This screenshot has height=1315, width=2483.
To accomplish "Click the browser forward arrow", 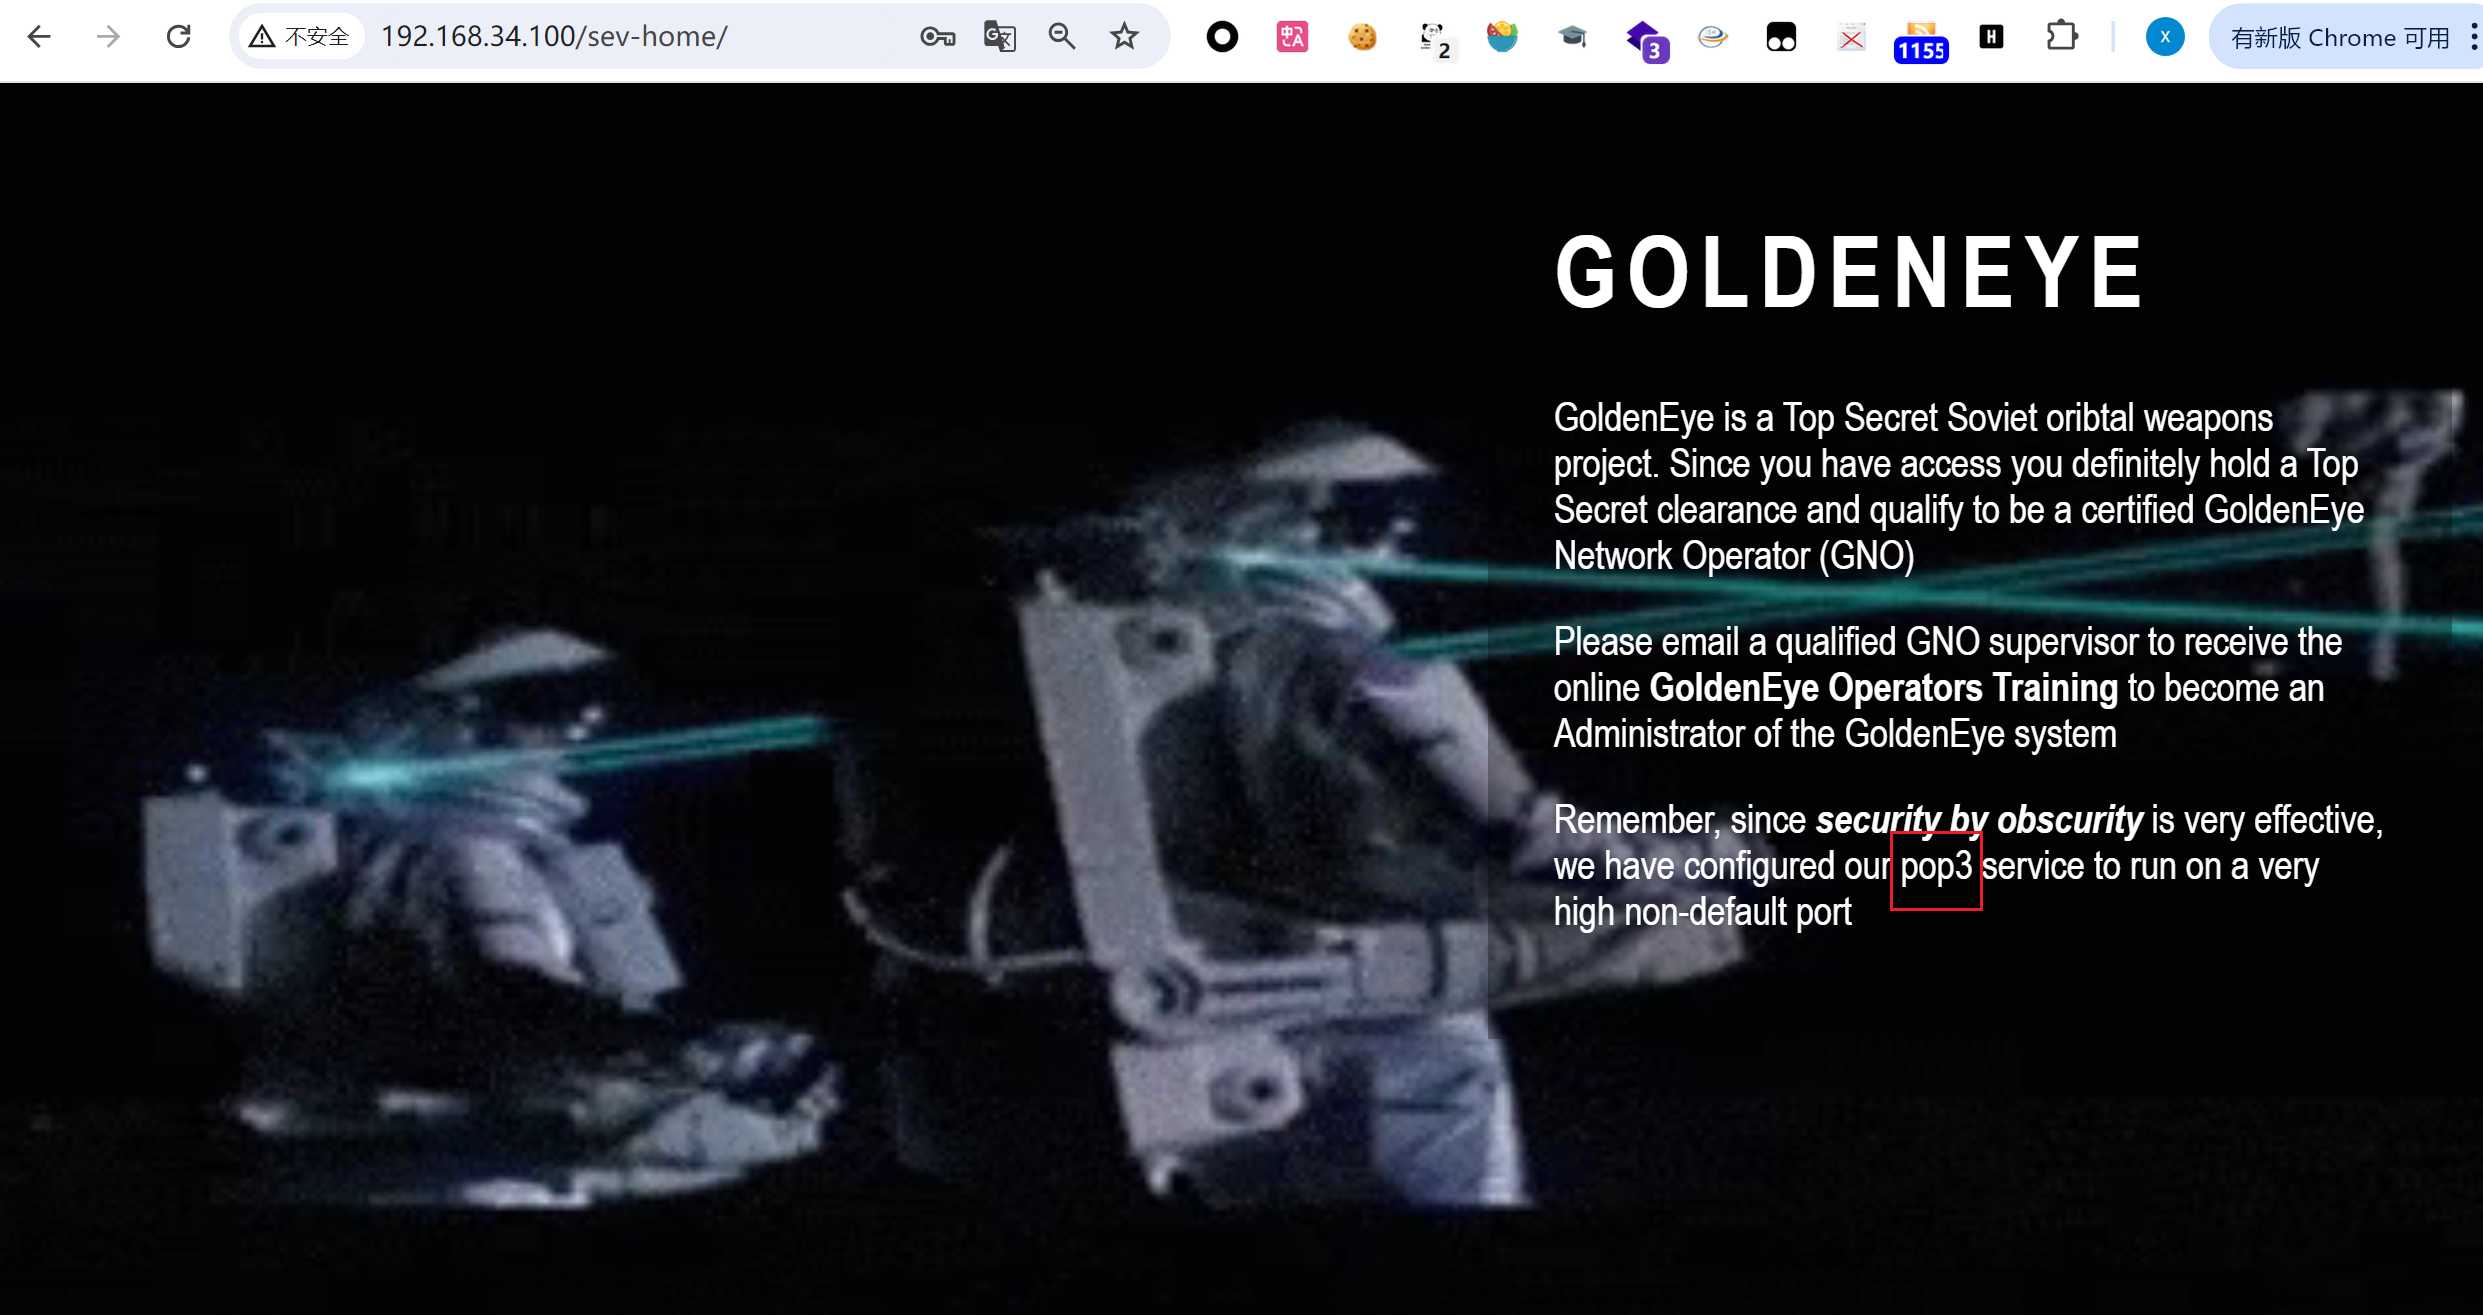I will [108, 37].
